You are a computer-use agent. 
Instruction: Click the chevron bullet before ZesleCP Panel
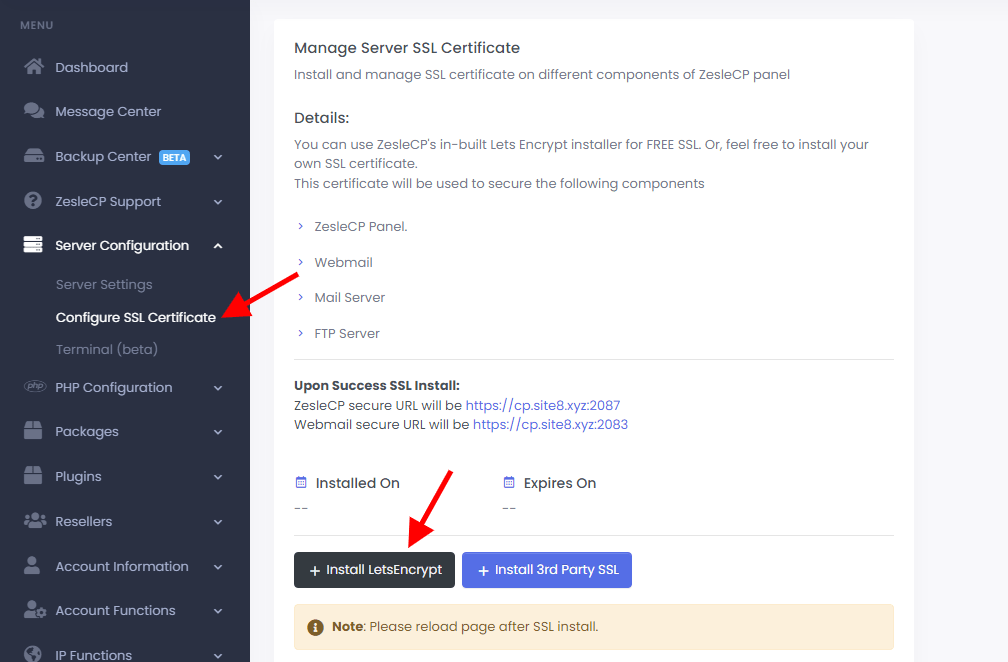300,226
